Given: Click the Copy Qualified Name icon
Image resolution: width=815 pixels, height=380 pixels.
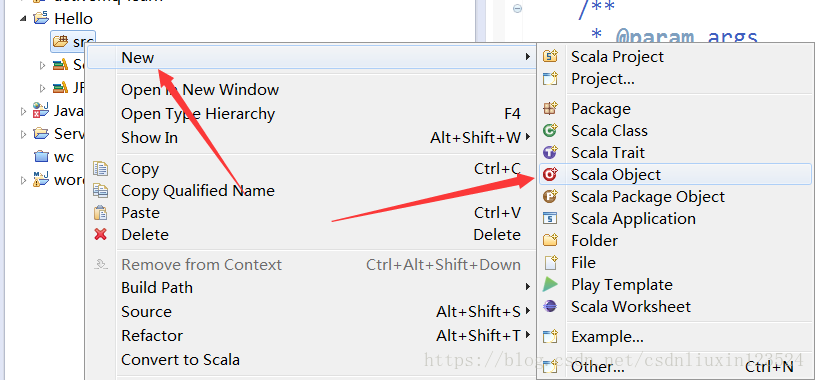Looking at the screenshot, I should 100,190.
